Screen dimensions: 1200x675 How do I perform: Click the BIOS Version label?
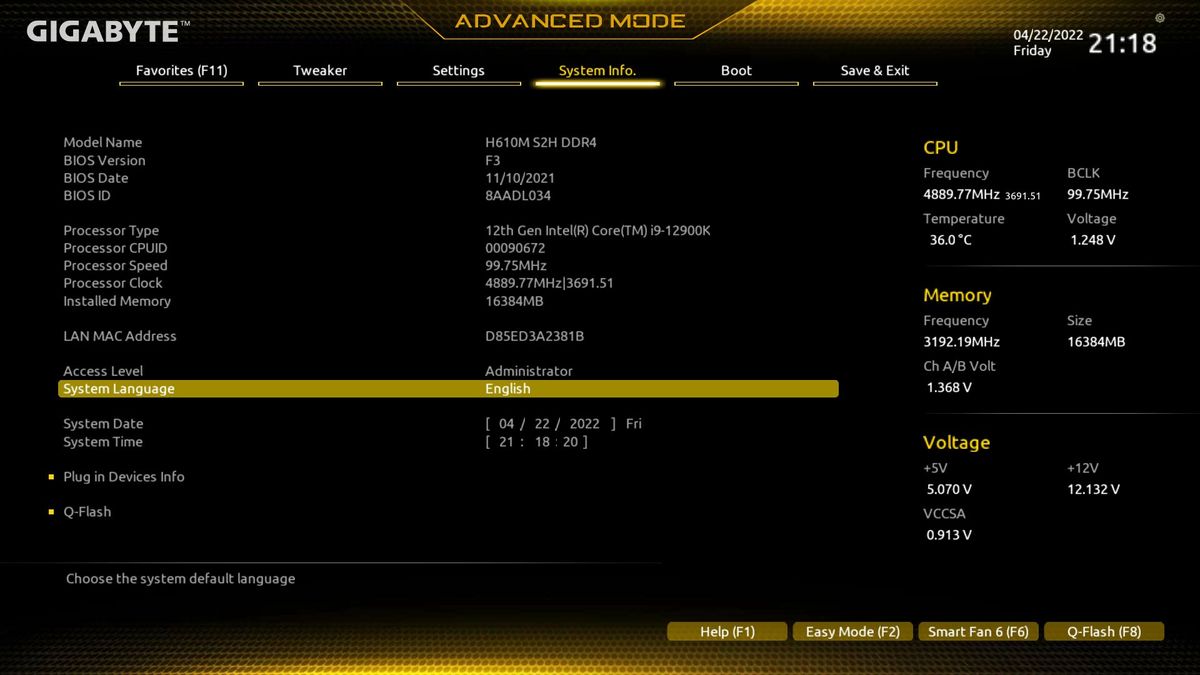pyautogui.click(x=104, y=161)
